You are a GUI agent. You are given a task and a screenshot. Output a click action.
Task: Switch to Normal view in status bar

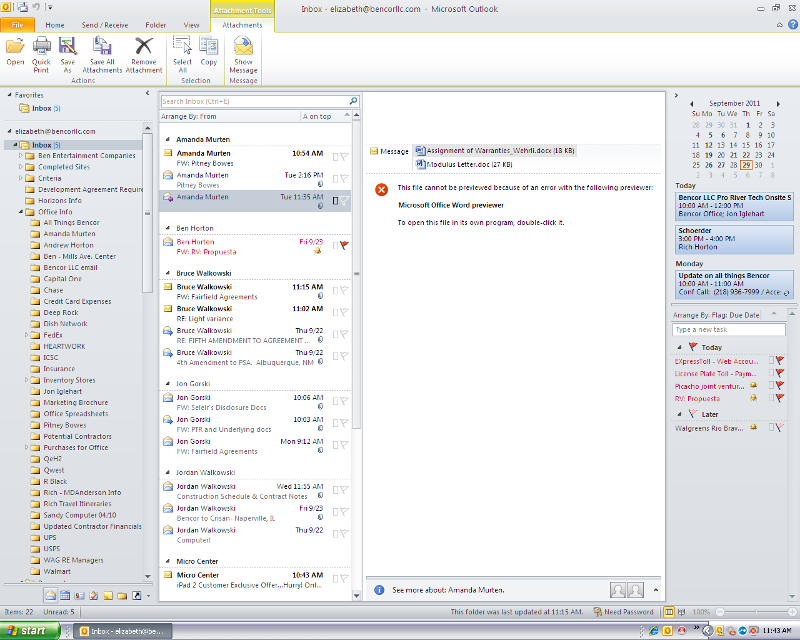click(x=668, y=611)
